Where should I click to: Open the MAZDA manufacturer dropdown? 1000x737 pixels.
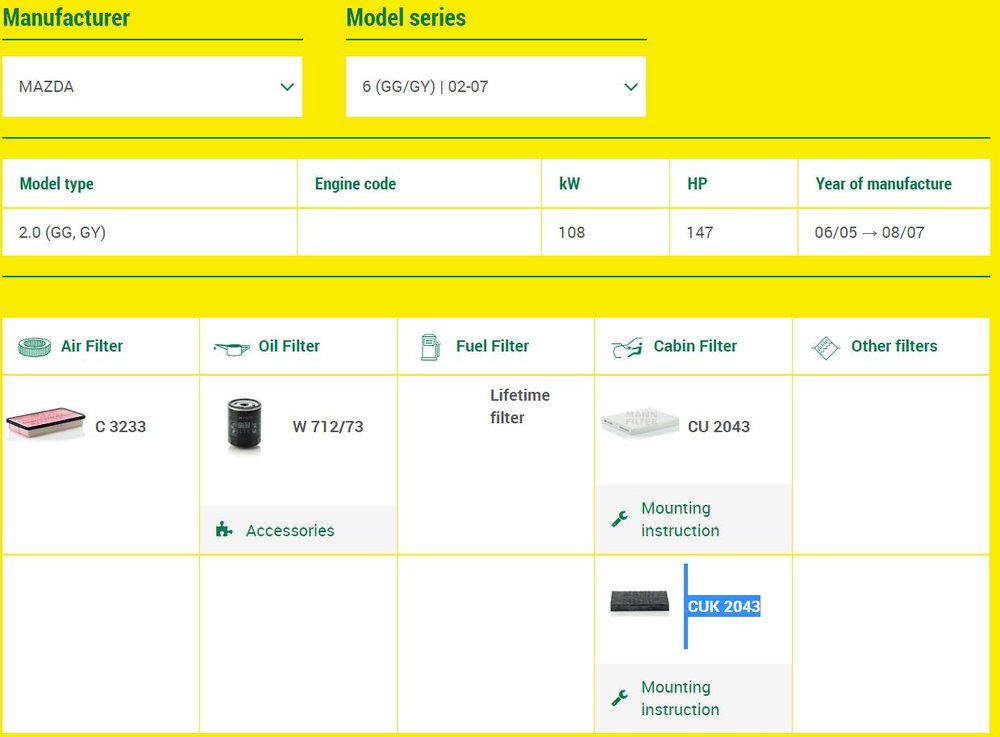[152, 87]
